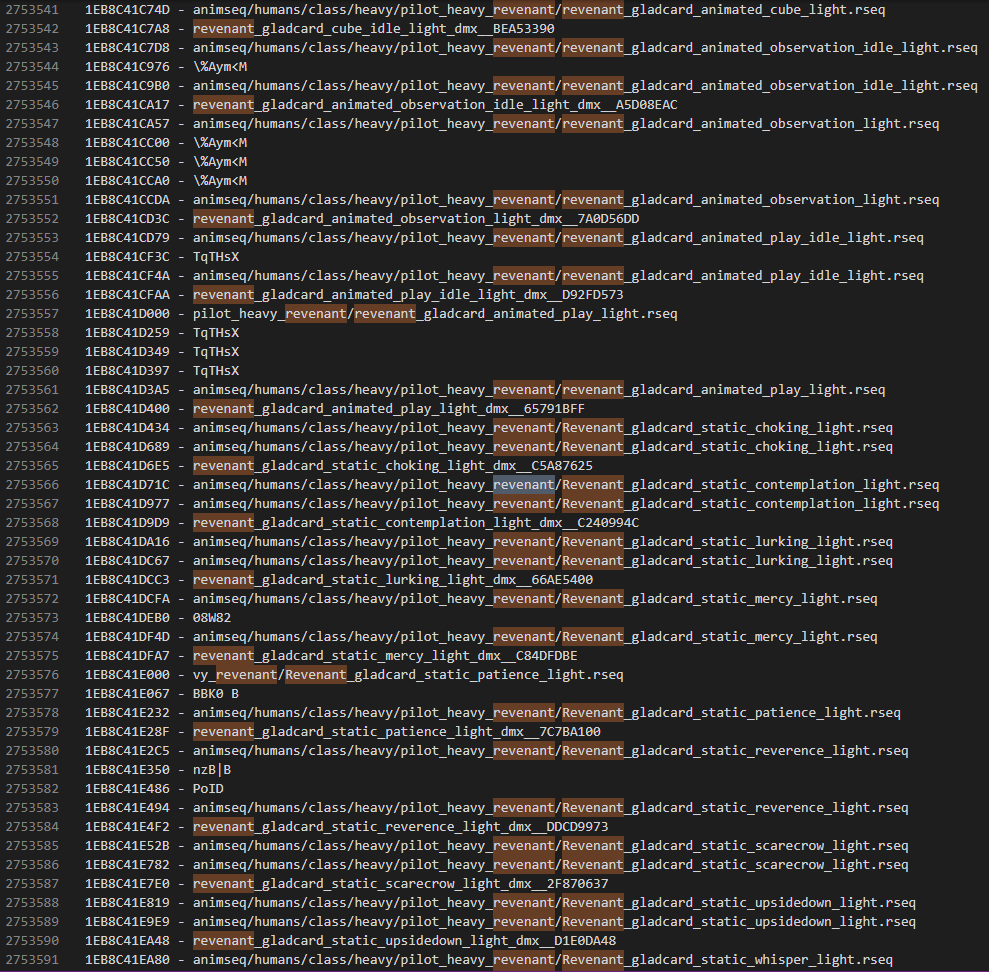Click the hex address 1EB8C41EA80
The height and width of the screenshot is (972, 989).
128,960
